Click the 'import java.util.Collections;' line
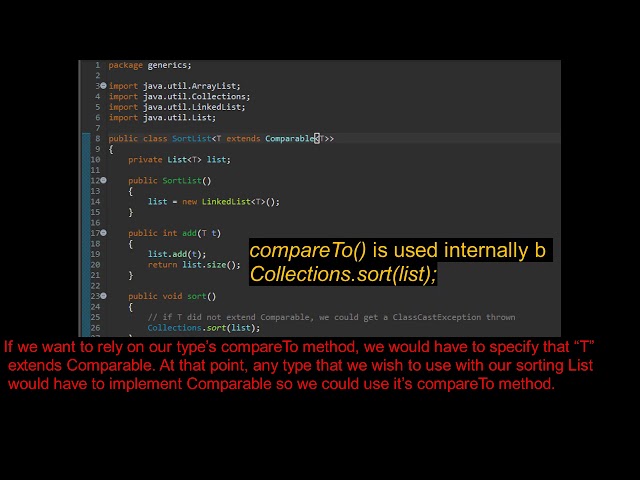The width and height of the screenshot is (640, 480). point(179,97)
